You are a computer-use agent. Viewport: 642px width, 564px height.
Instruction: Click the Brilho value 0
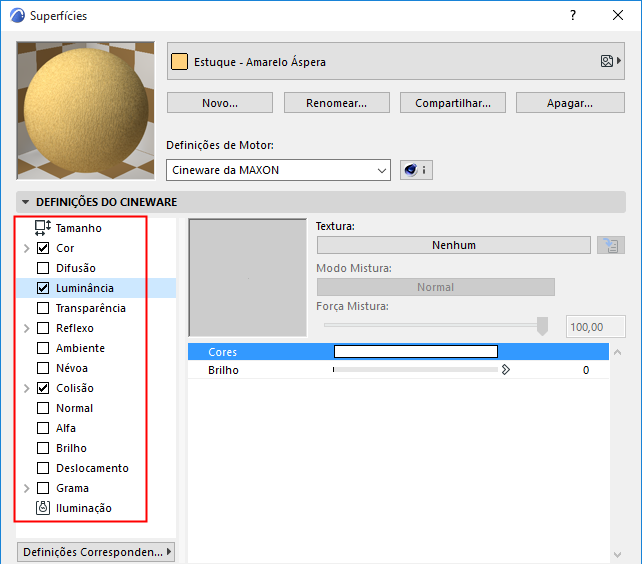[x=586, y=370]
